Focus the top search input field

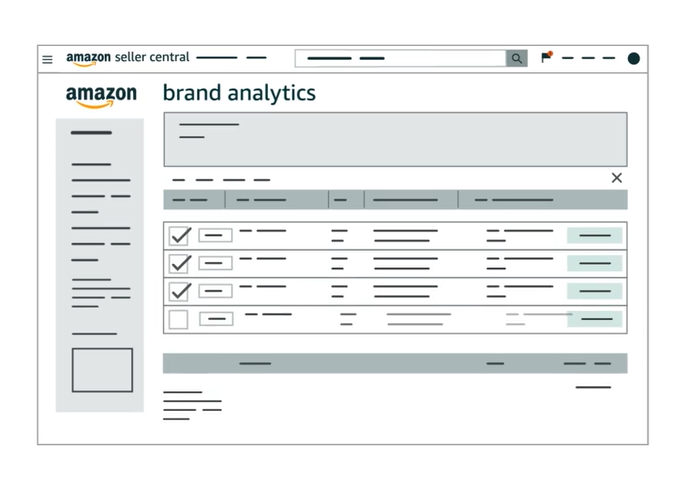pyautogui.click(x=400, y=58)
